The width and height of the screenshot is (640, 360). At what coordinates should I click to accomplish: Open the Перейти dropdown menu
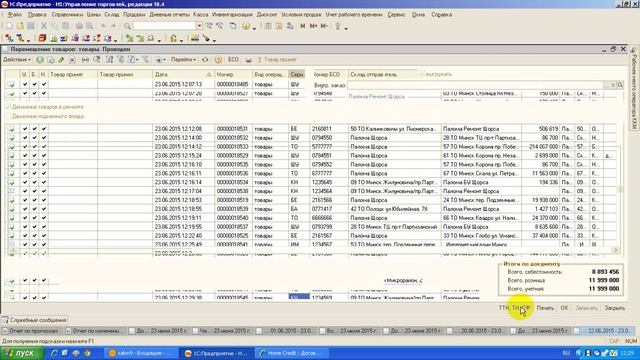click(x=183, y=60)
